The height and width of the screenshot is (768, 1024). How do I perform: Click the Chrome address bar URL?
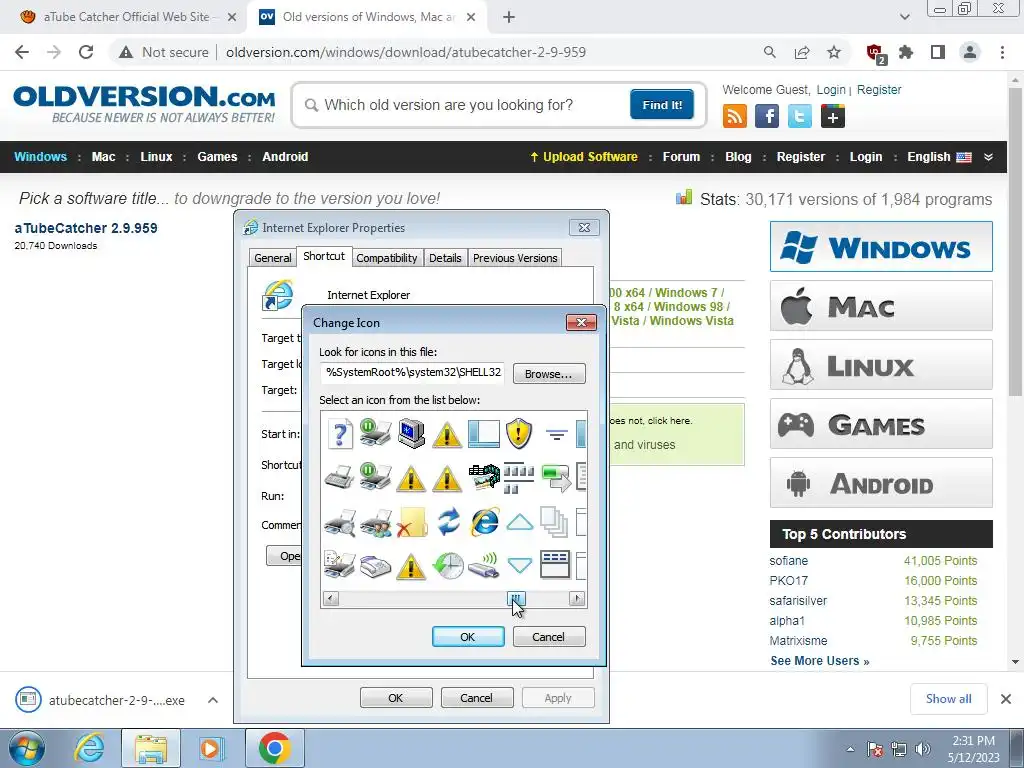coord(406,52)
